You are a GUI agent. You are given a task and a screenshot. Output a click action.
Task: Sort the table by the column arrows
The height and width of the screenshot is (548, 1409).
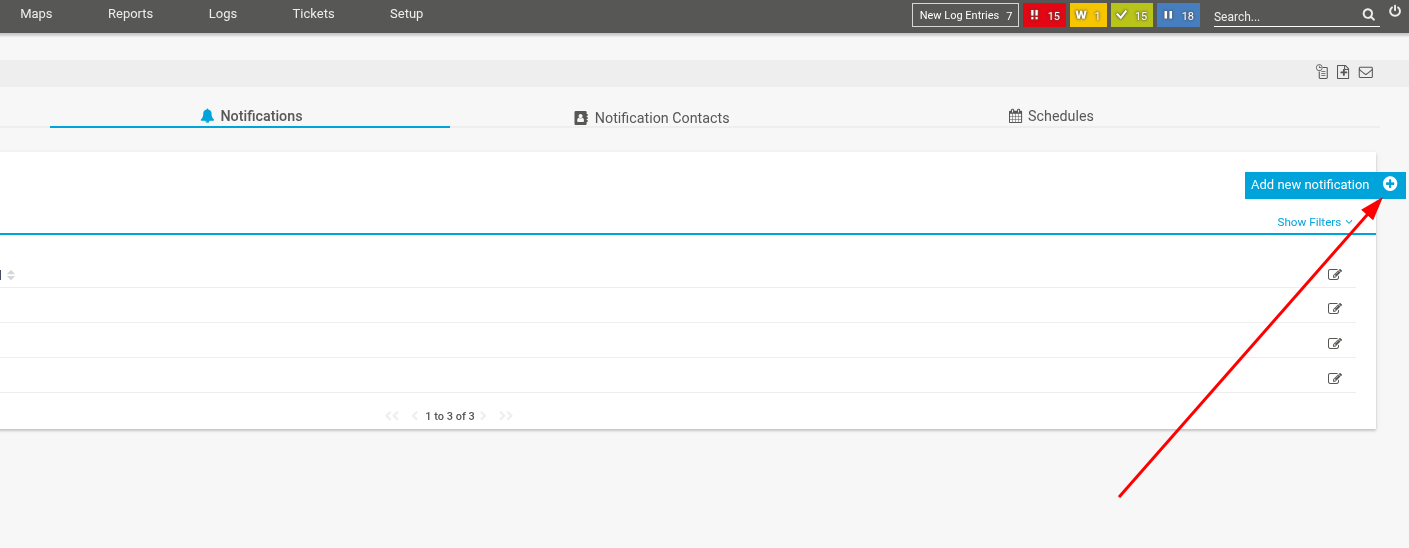click(x=11, y=275)
